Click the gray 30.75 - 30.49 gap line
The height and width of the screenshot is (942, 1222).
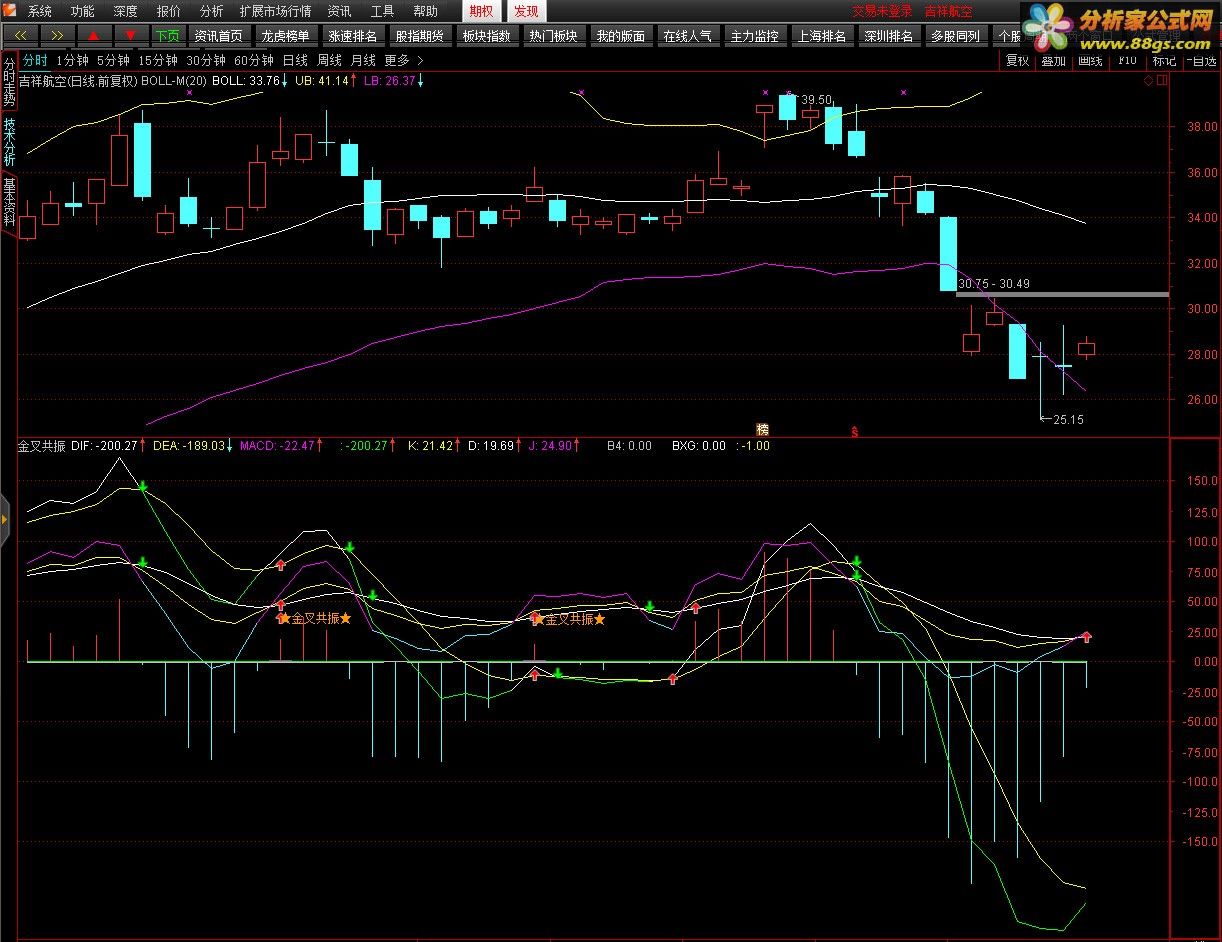click(1062, 294)
